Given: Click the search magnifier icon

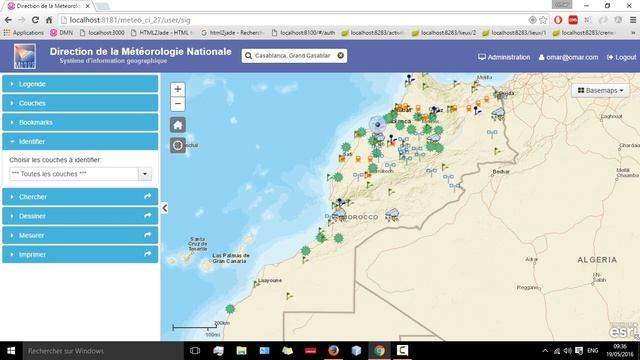Looking at the screenshot, I should coord(248,56).
